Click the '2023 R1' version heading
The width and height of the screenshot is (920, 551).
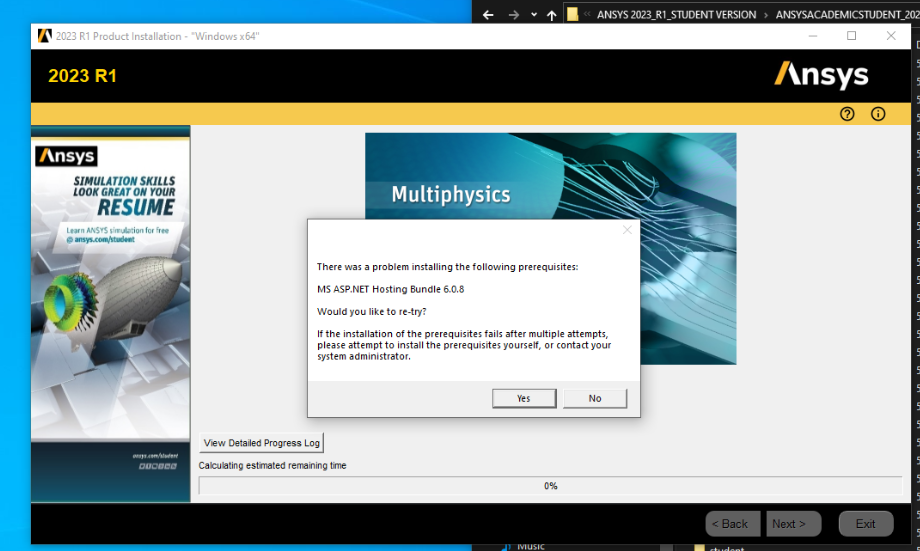tap(82, 76)
